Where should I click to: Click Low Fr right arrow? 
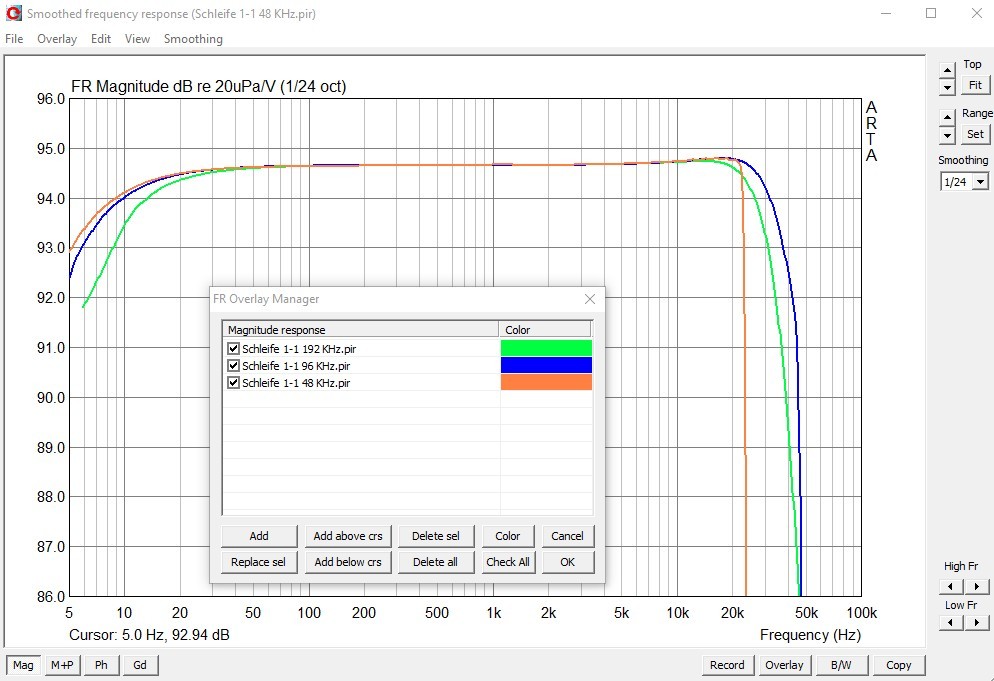[976, 623]
